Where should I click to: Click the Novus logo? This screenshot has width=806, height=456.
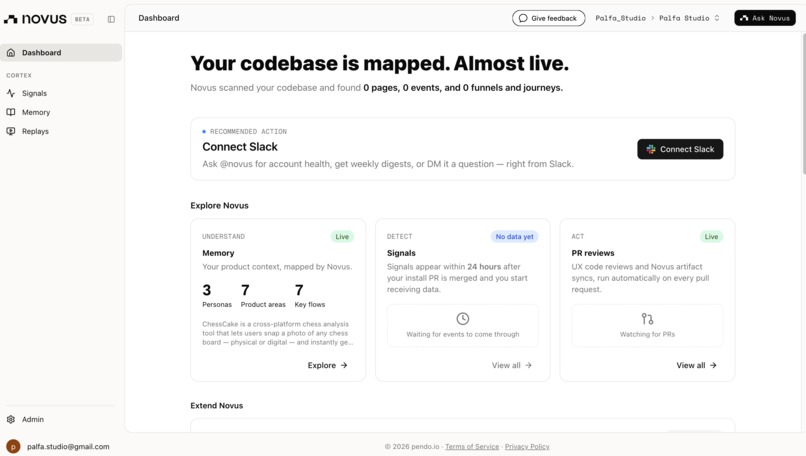[35, 19]
